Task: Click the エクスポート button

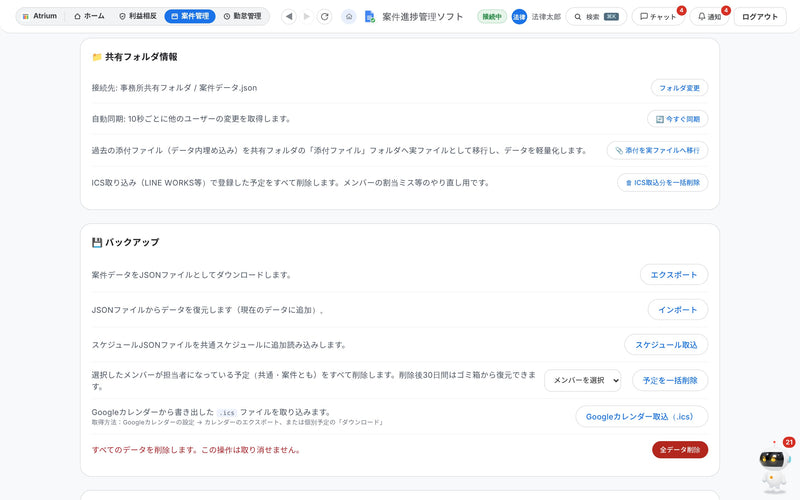Action: pos(673,274)
